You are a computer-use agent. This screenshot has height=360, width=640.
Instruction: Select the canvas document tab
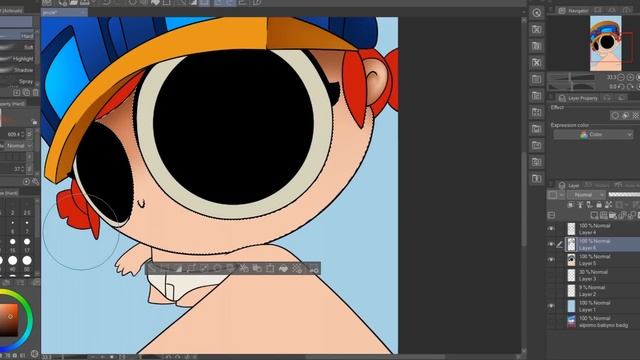(64, 12)
